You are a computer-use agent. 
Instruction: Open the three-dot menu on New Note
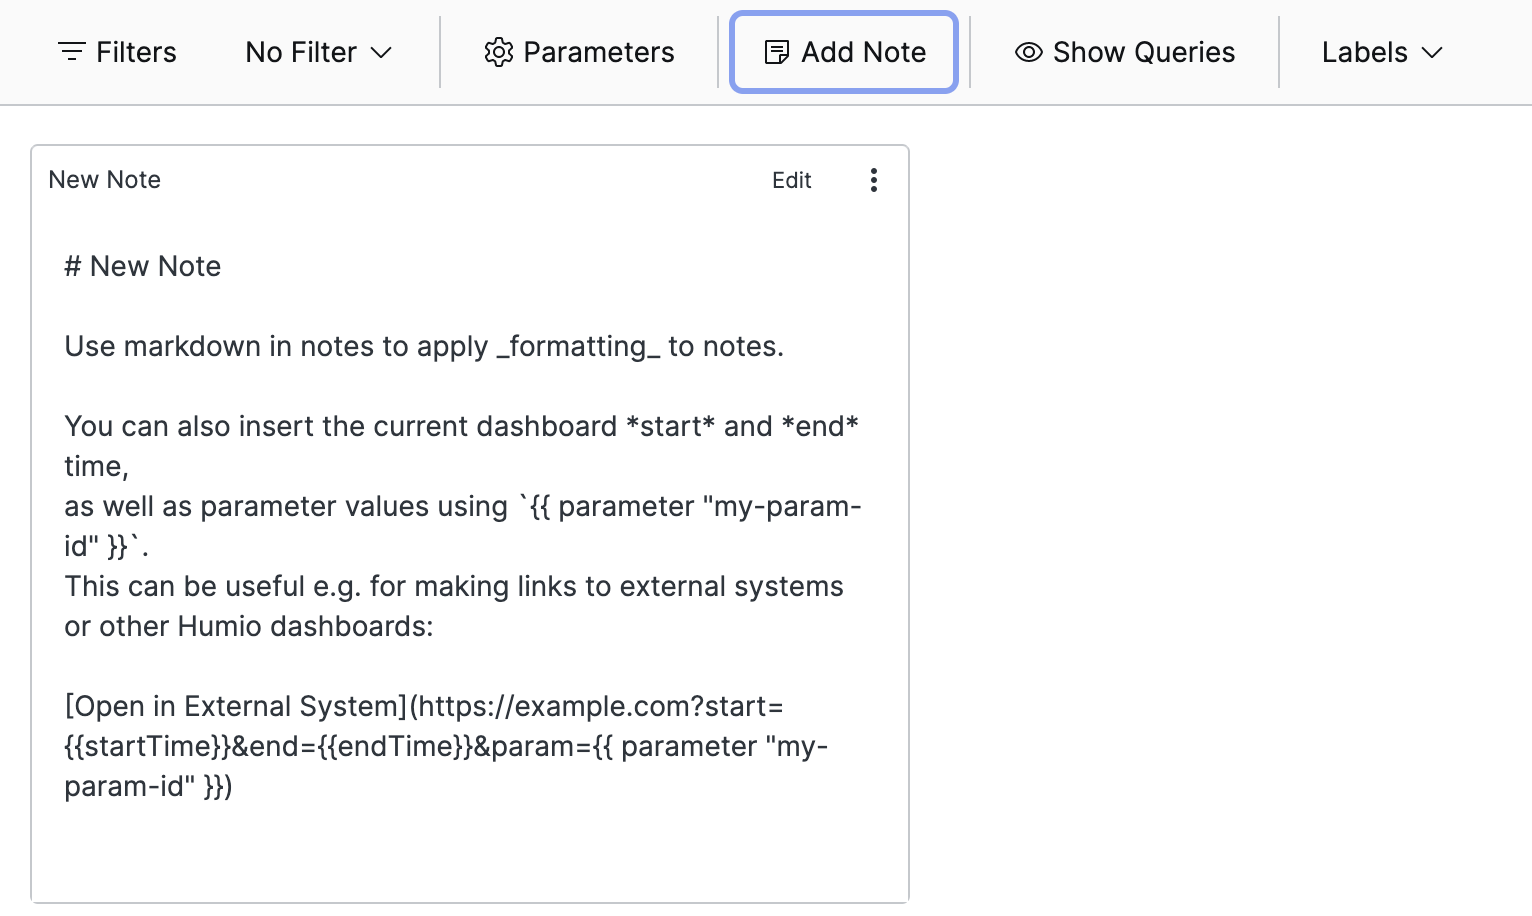tap(874, 180)
